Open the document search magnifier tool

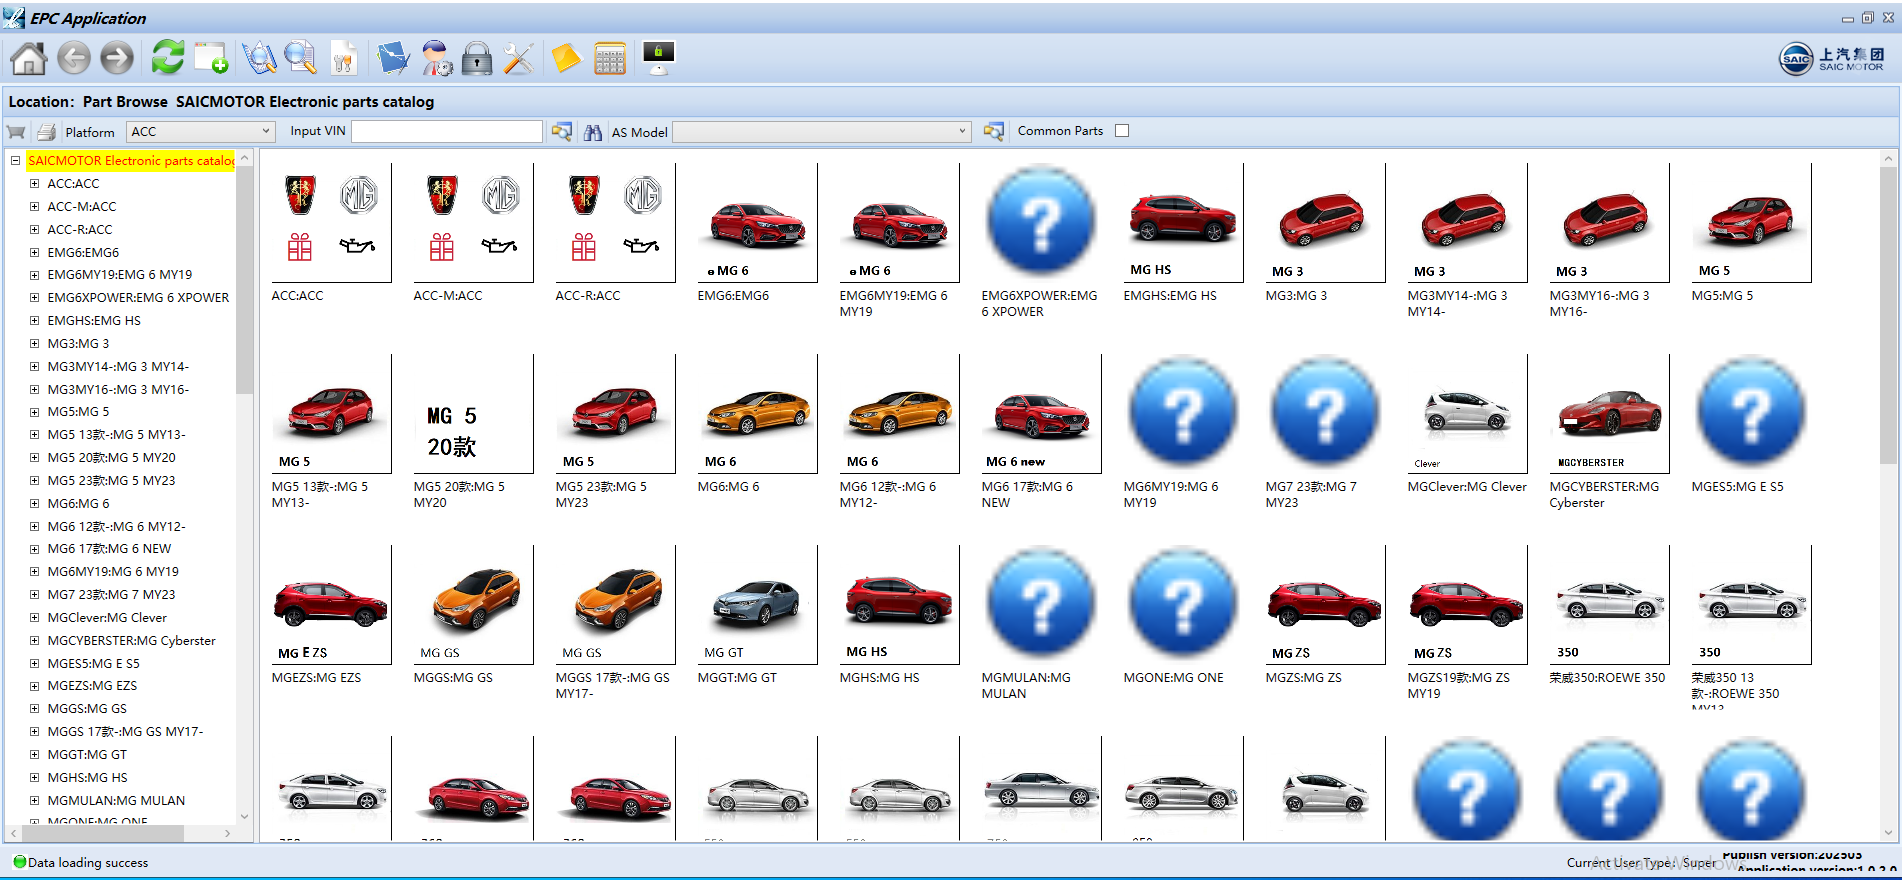[300, 59]
